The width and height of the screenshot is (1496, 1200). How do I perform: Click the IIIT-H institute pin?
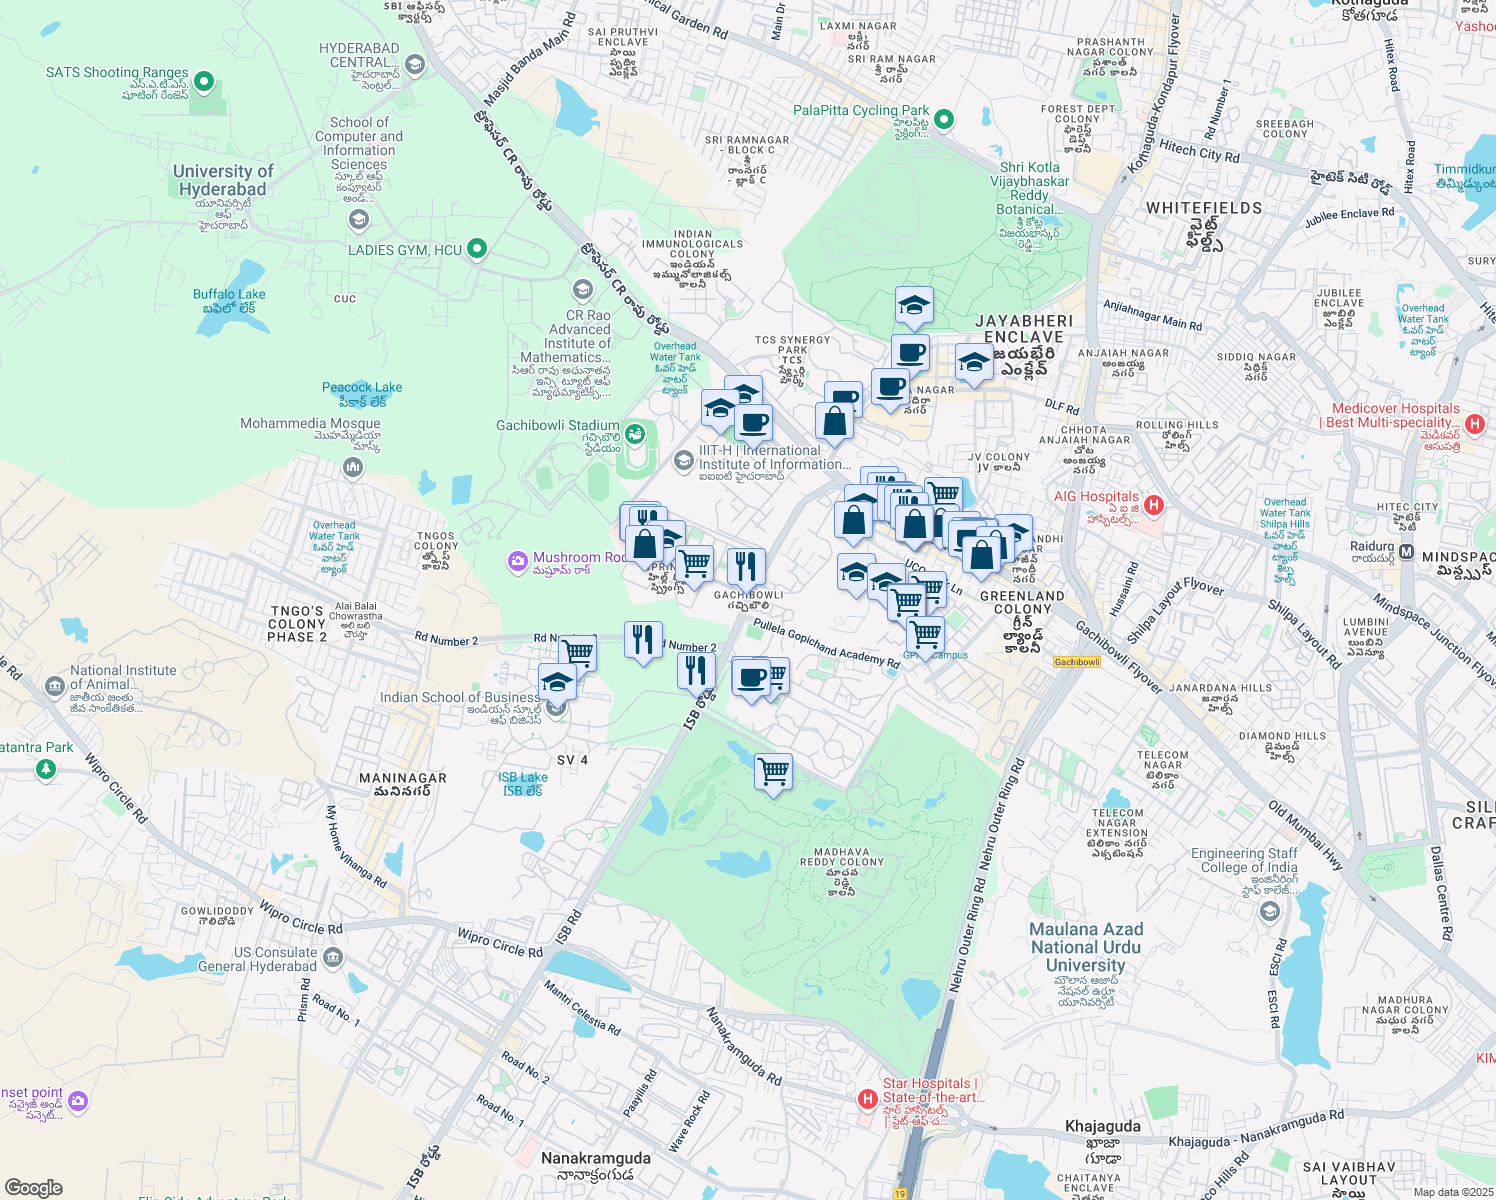pyautogui.click(x=683, y=460)
